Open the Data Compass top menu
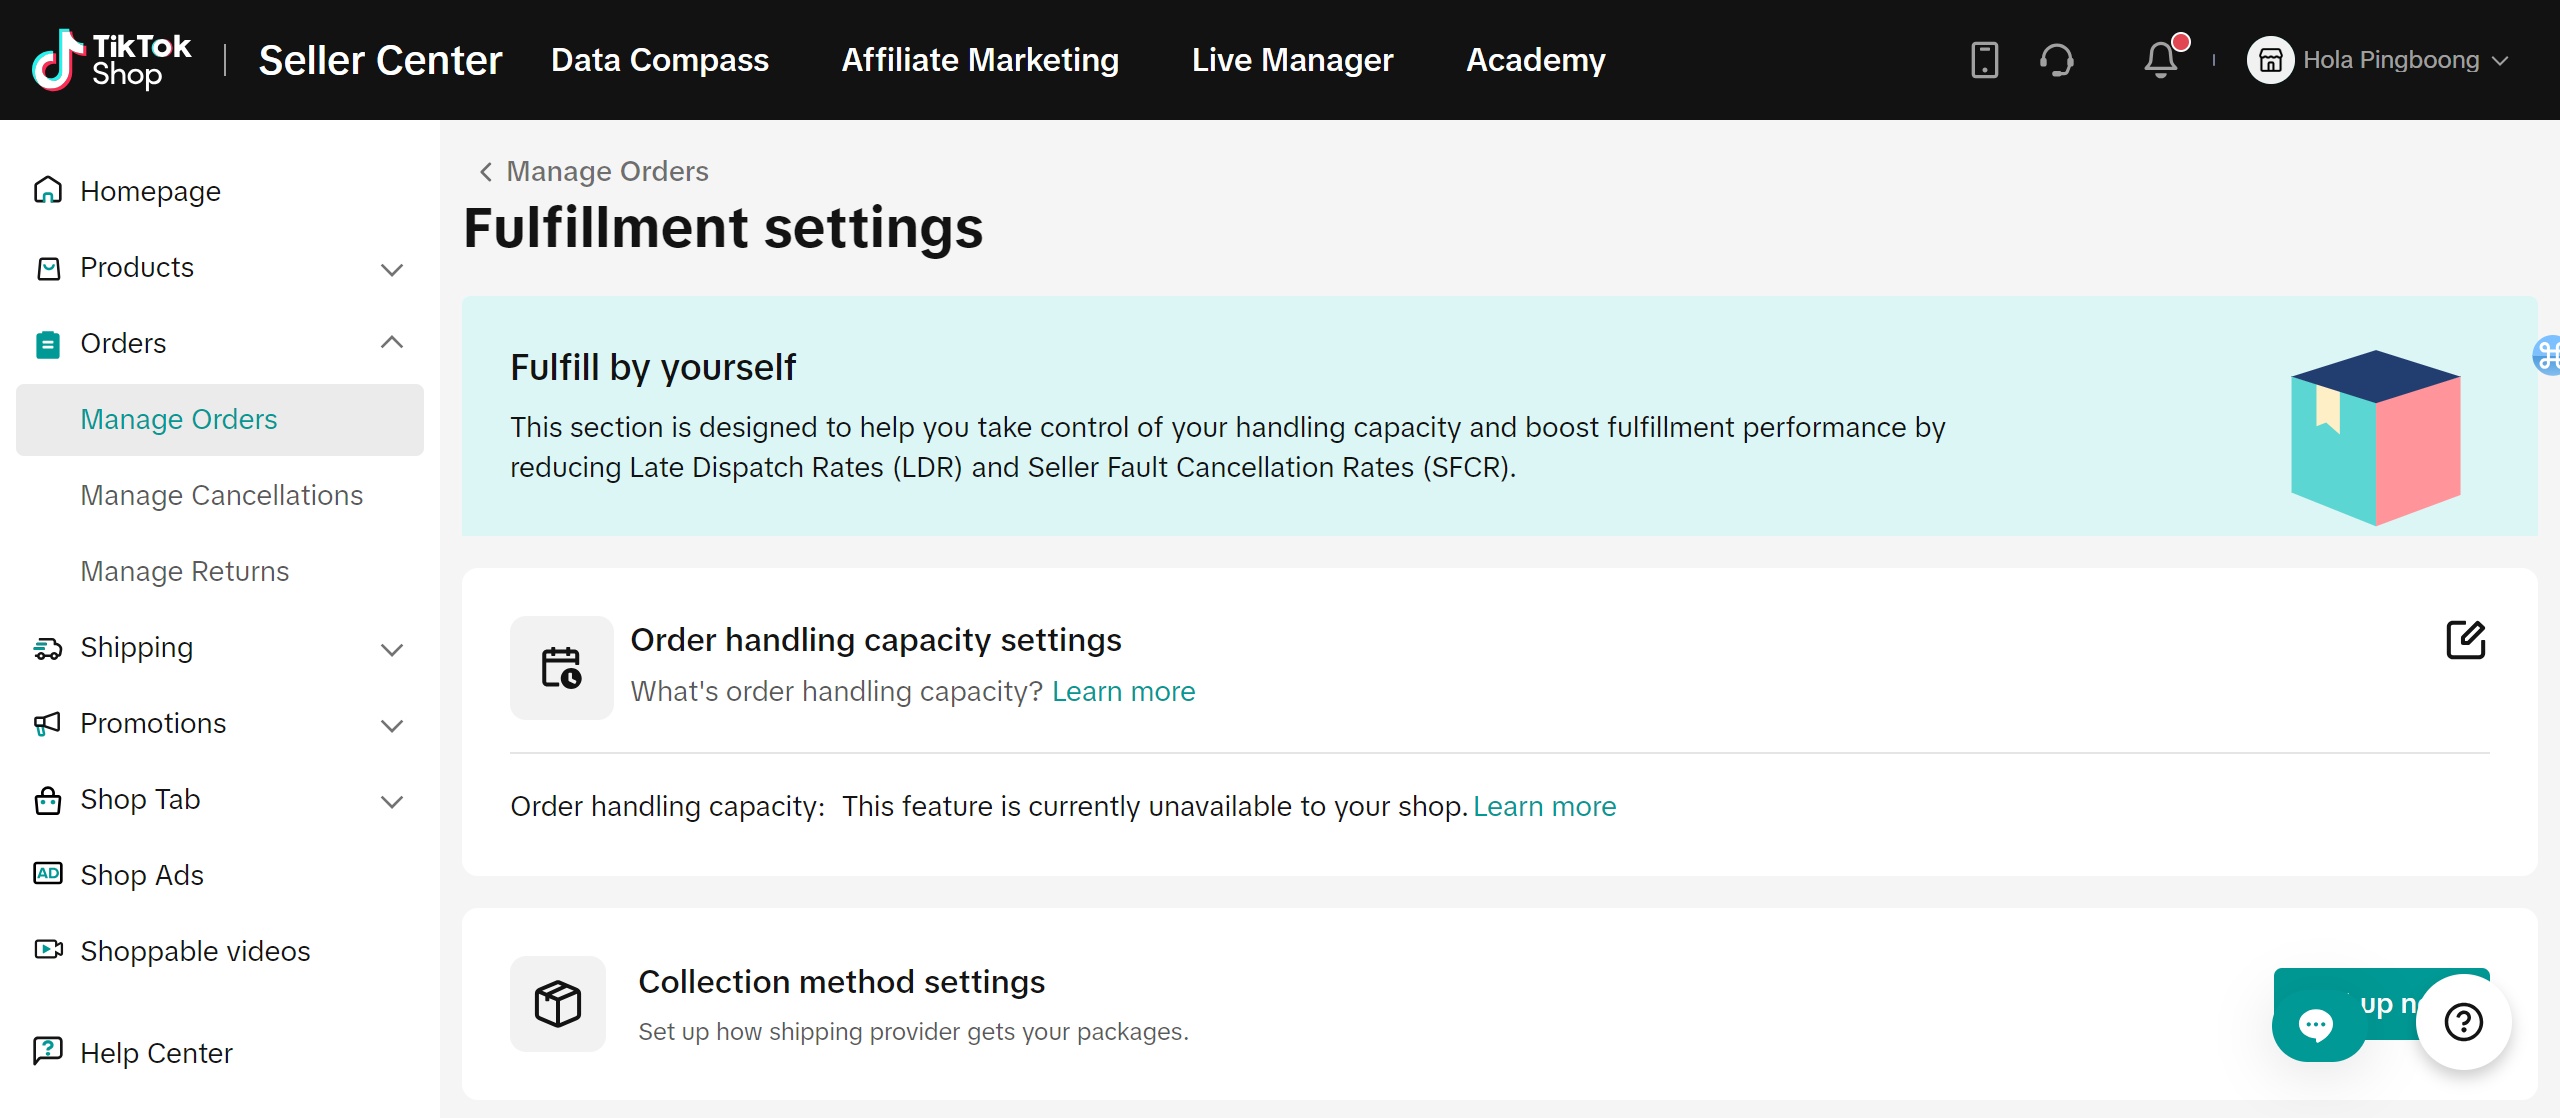Image resolution: width=2560 pixels, height=1118 pixels. (x=660, y=60)
